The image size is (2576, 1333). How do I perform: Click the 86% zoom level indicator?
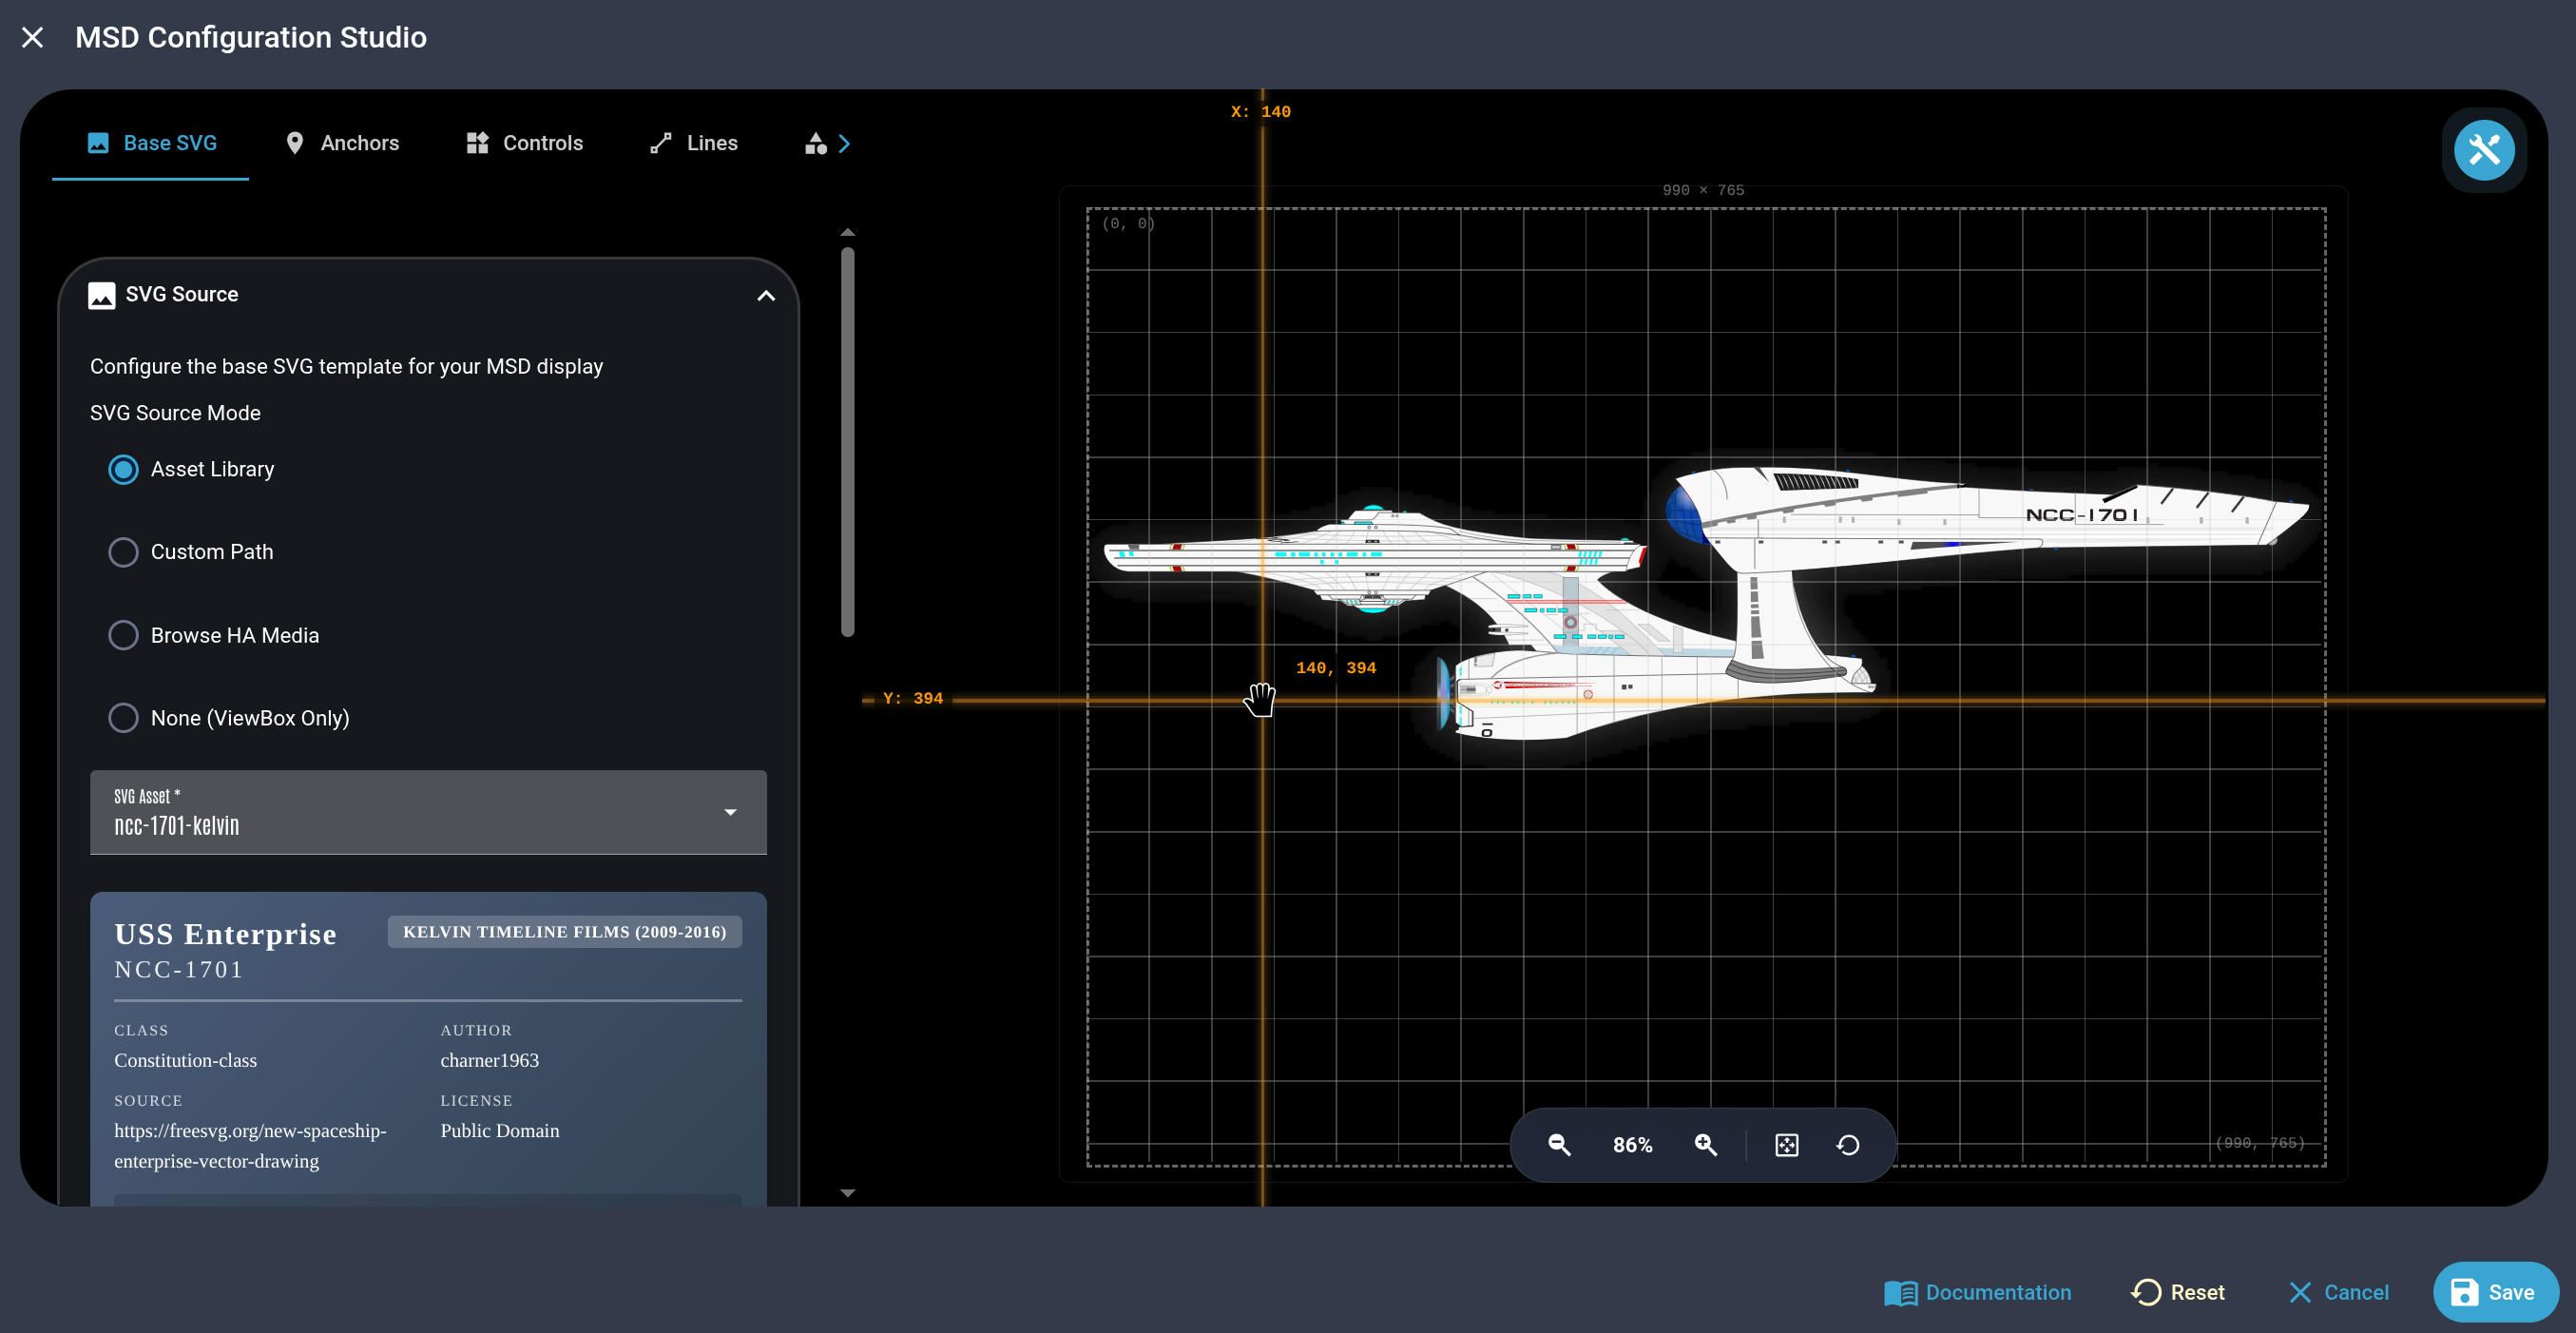click(x=1632, y=1145)
